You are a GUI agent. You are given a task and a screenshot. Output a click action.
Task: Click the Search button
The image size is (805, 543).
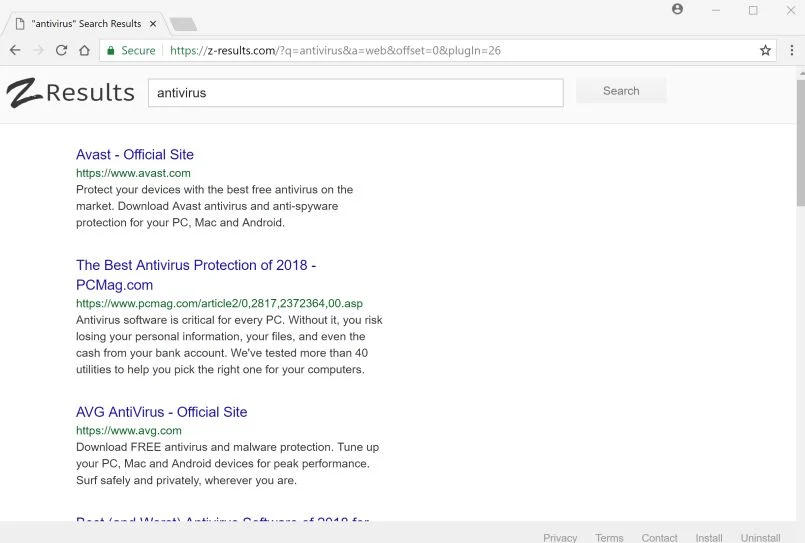(x=621, y=91)
